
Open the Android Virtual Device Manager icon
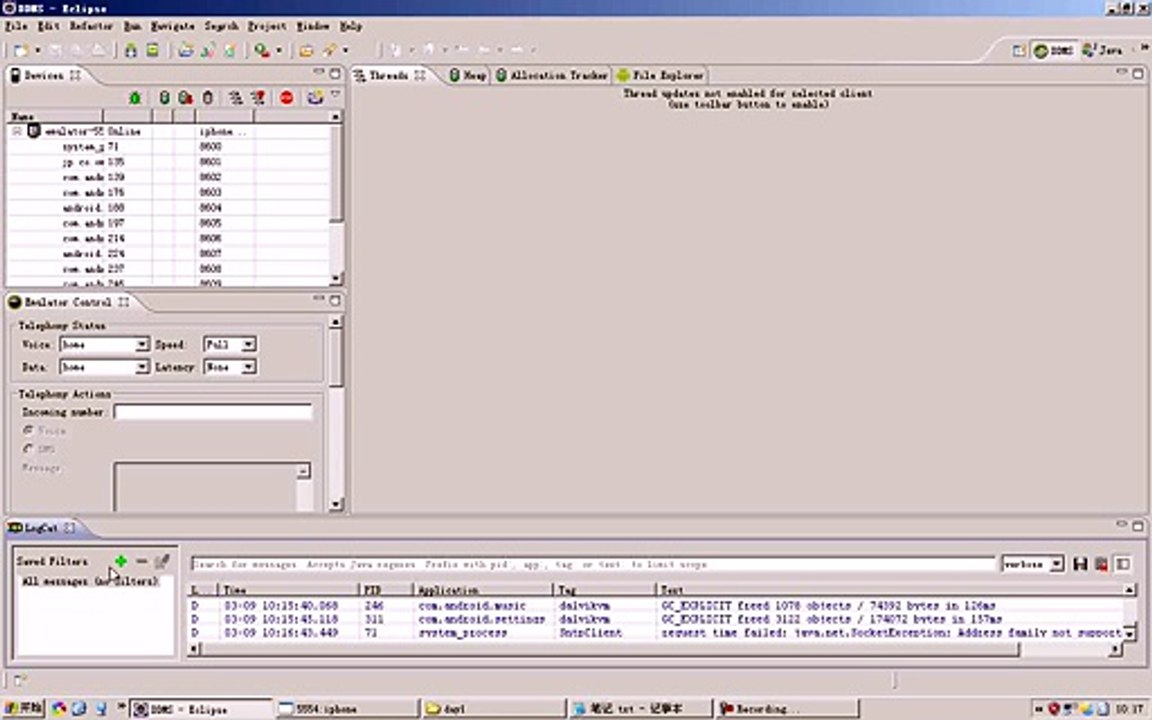pyautogui.click(x=152, y=50)
